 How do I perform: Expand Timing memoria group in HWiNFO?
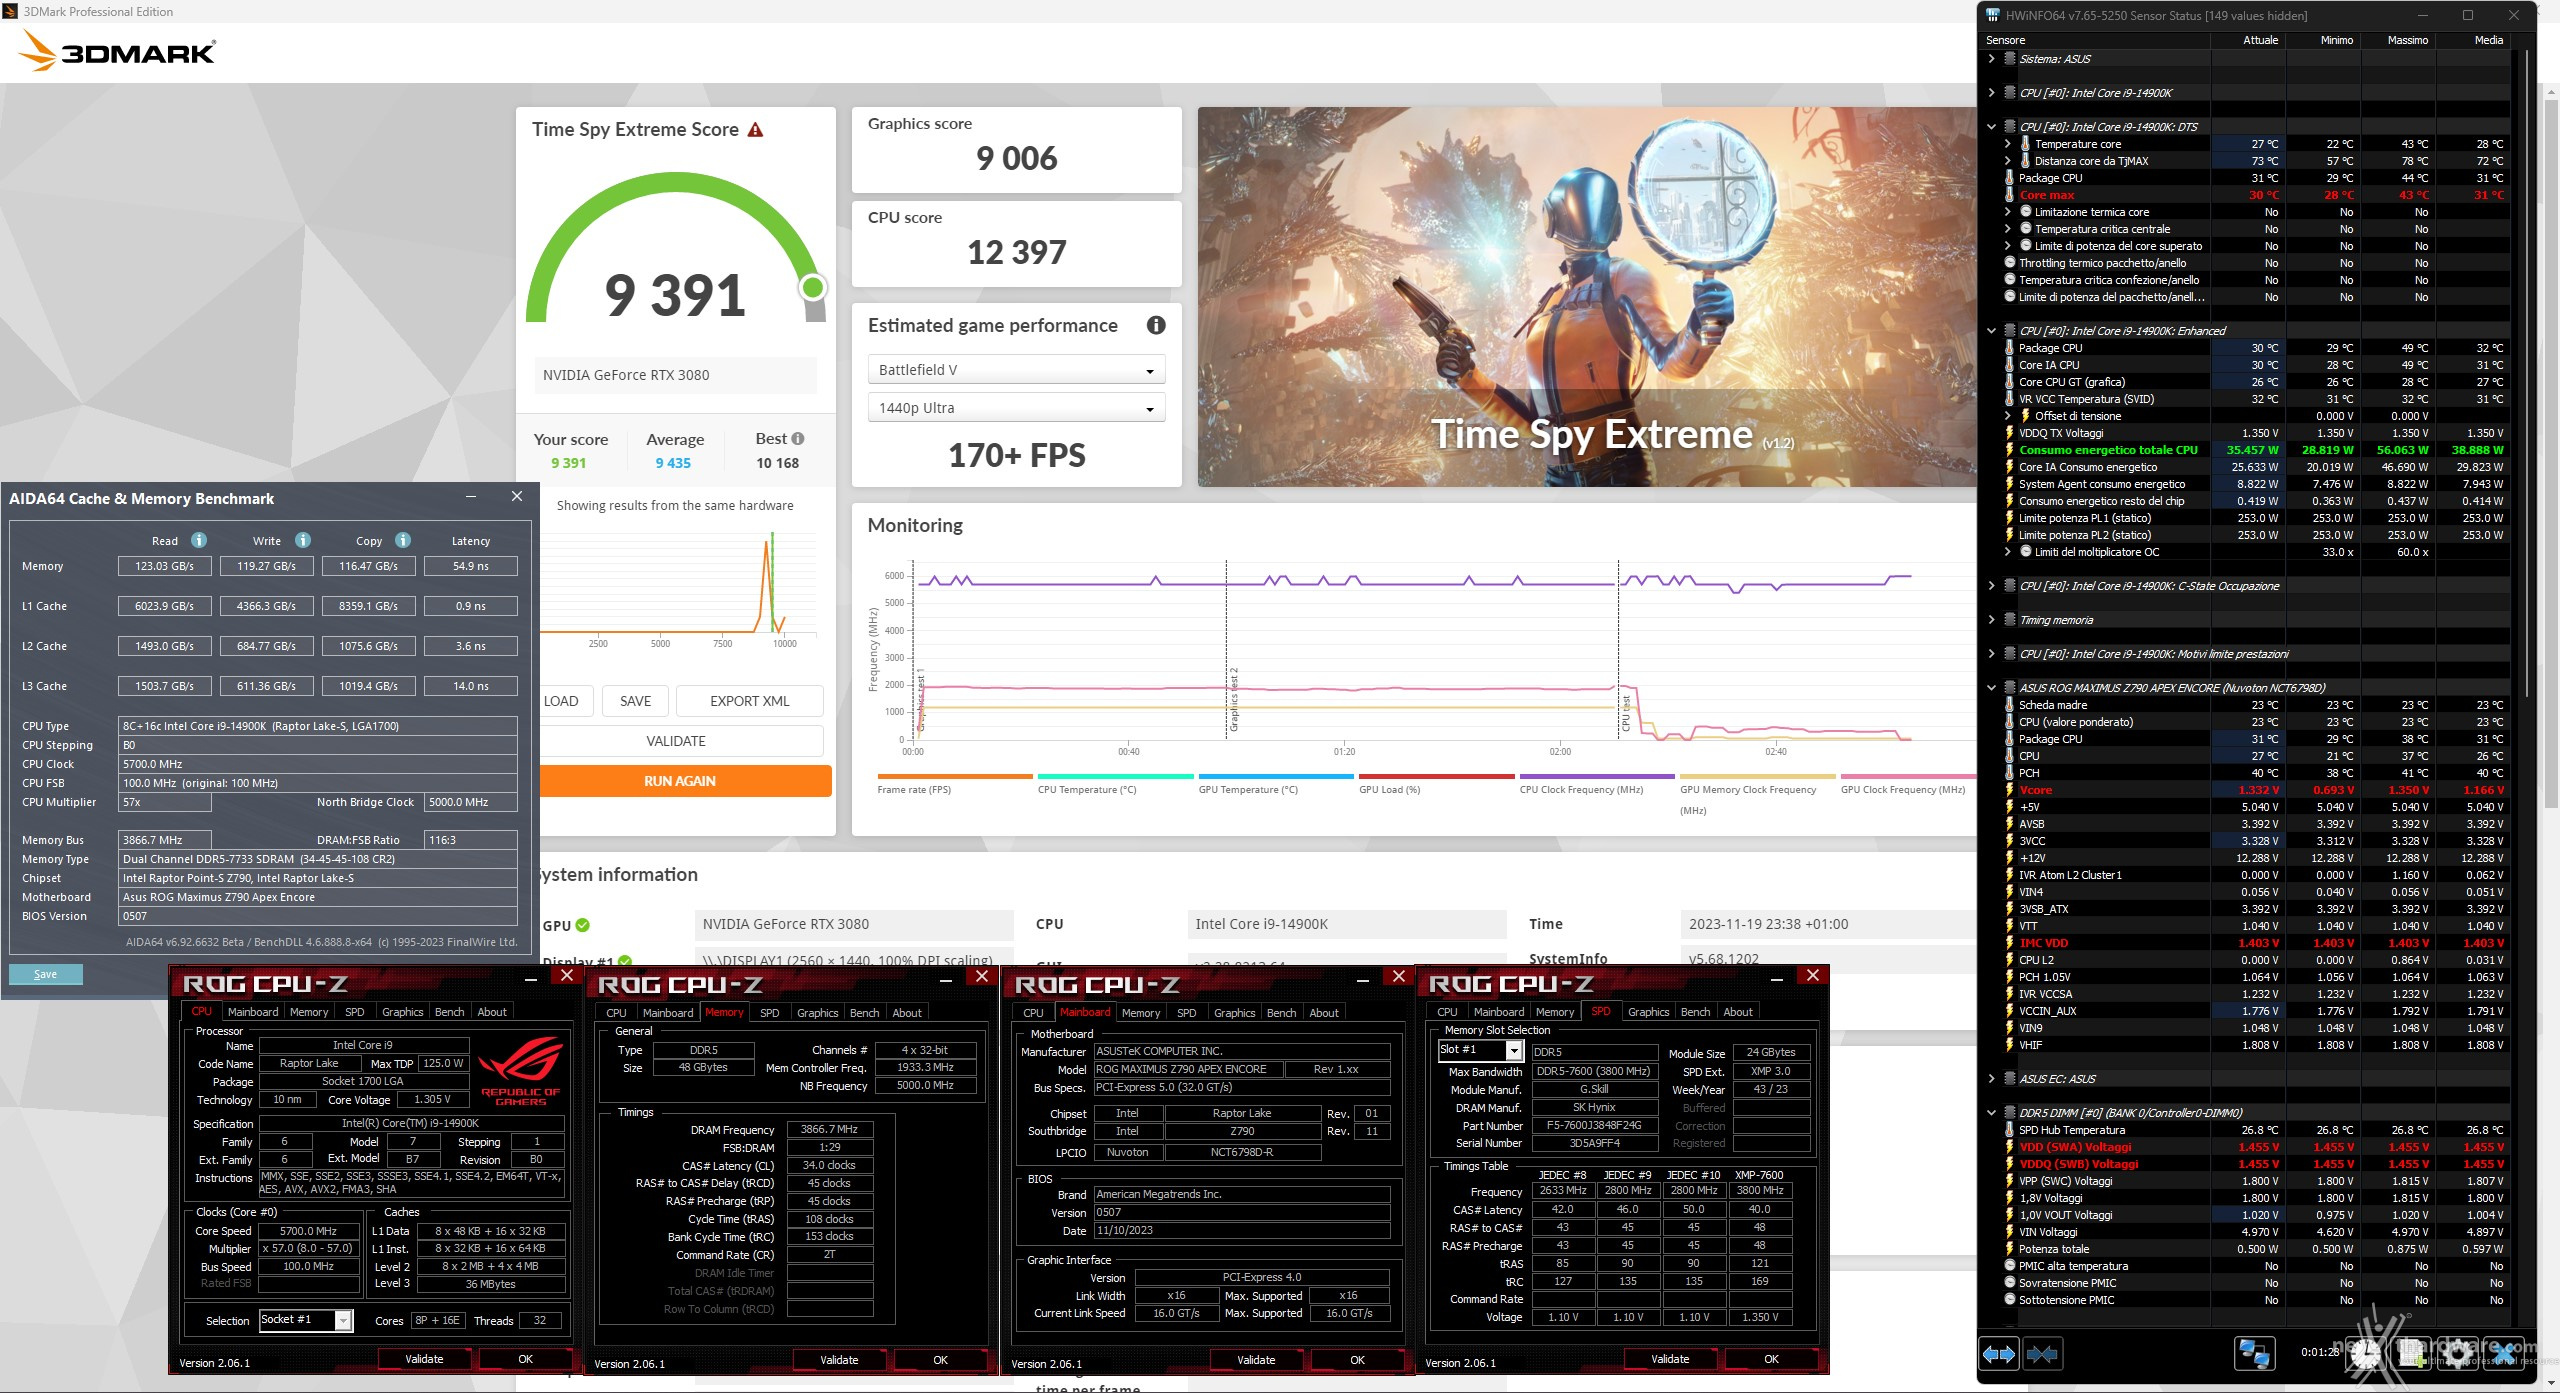click(x=1992, y=620)
